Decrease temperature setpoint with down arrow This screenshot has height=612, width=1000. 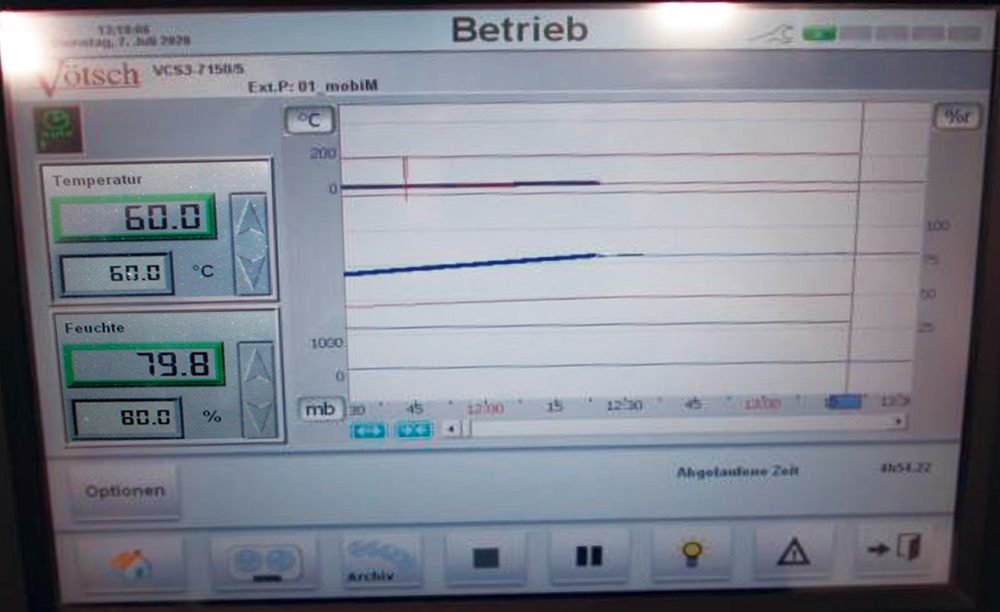click(x=250, y=270)
